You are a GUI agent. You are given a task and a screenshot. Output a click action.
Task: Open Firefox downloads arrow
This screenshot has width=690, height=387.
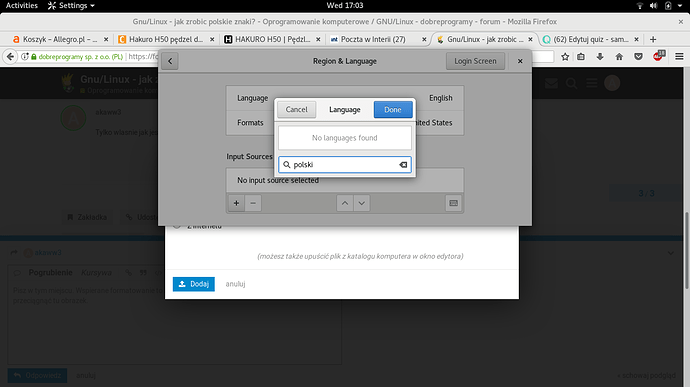click(600, 56)
